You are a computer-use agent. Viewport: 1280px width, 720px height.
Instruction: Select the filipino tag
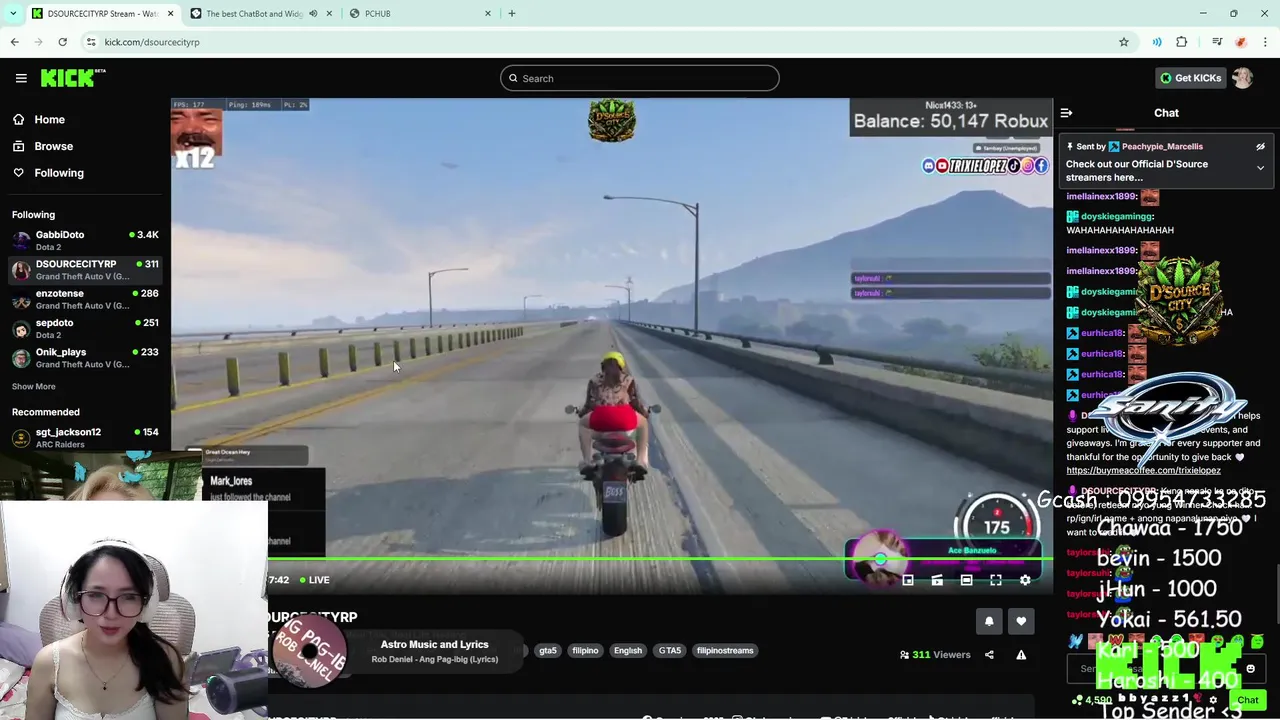[x=585, y=651]
